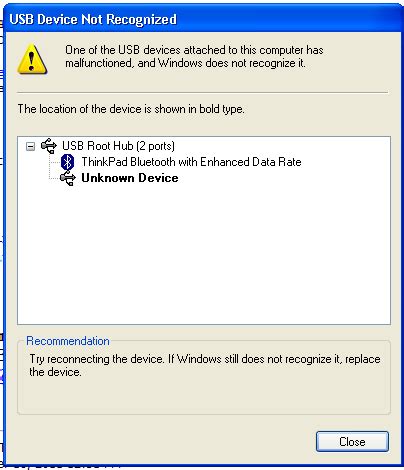404x470 pixels.
Task: Select the USB Root Hub (2 ports) label
Action: [118, 146]
